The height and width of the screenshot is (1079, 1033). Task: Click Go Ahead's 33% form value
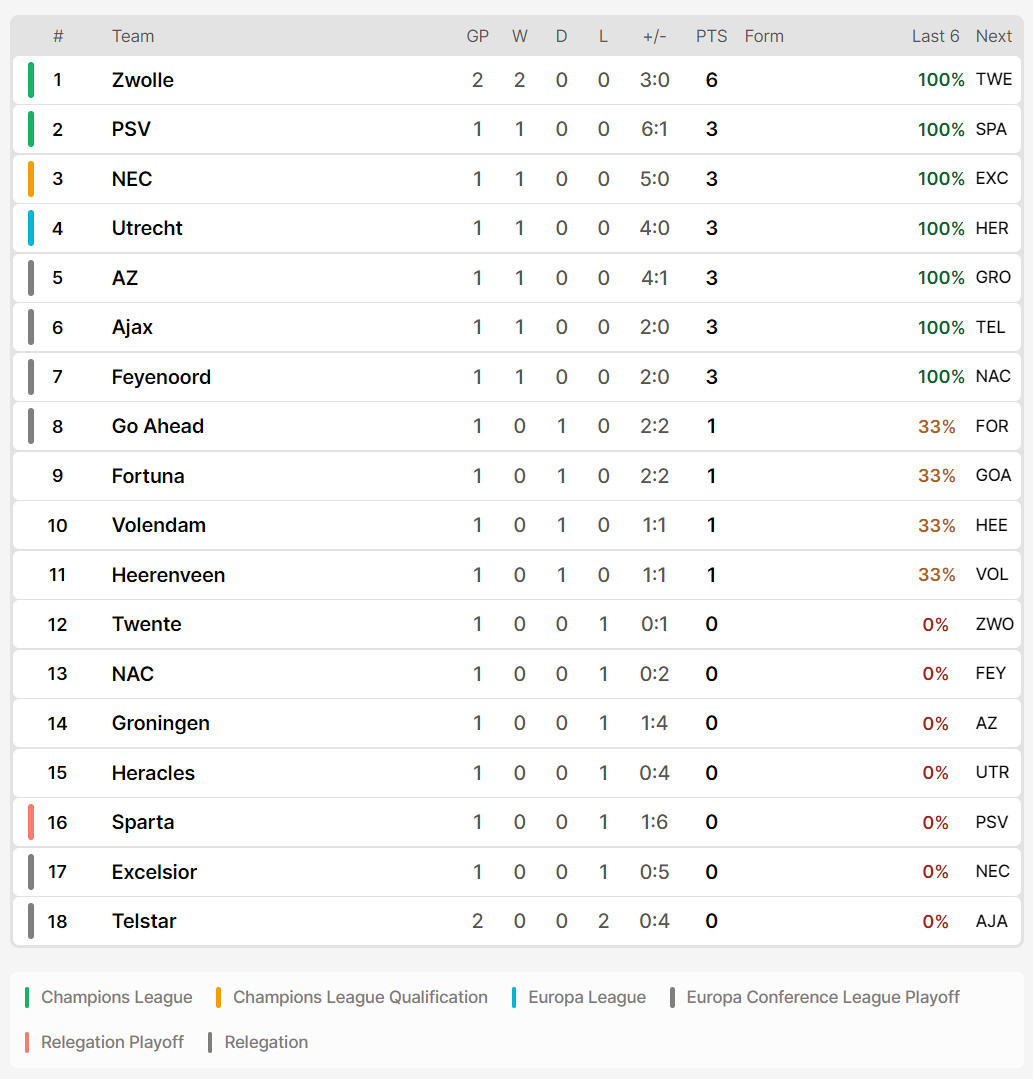[x=936, y=427]
